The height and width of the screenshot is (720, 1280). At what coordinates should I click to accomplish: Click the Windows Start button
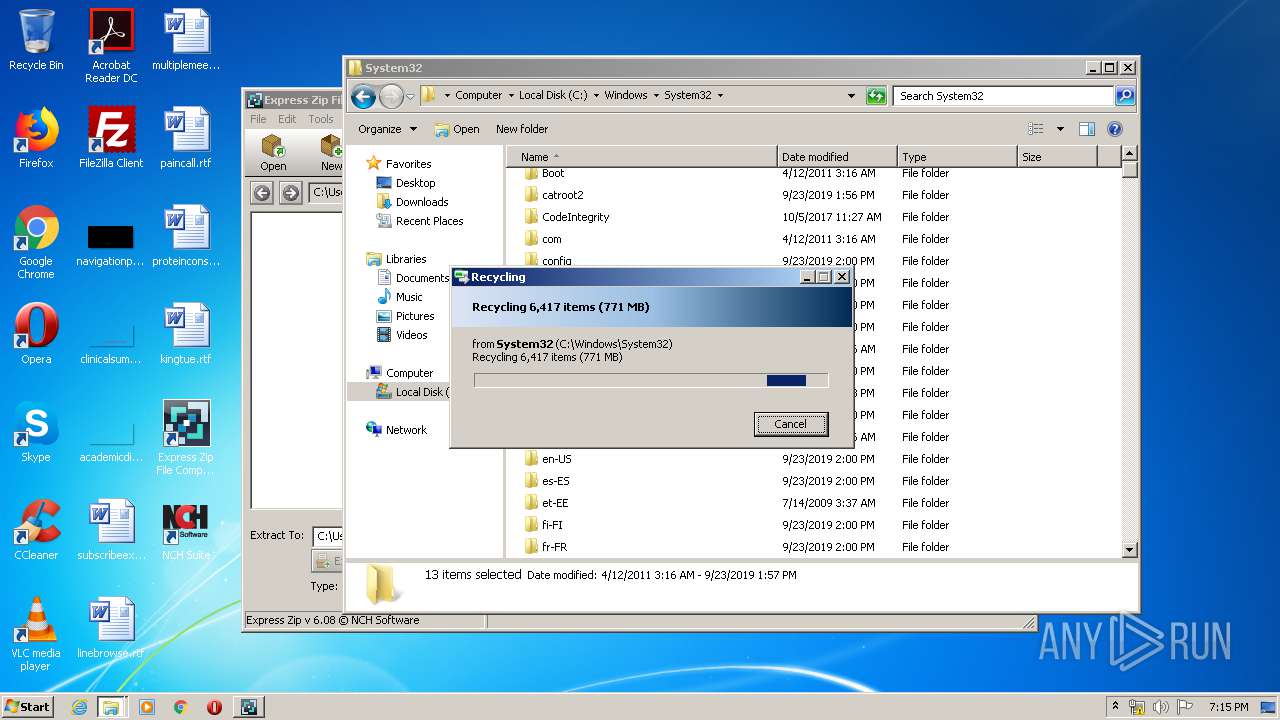(x=28, y=707)
